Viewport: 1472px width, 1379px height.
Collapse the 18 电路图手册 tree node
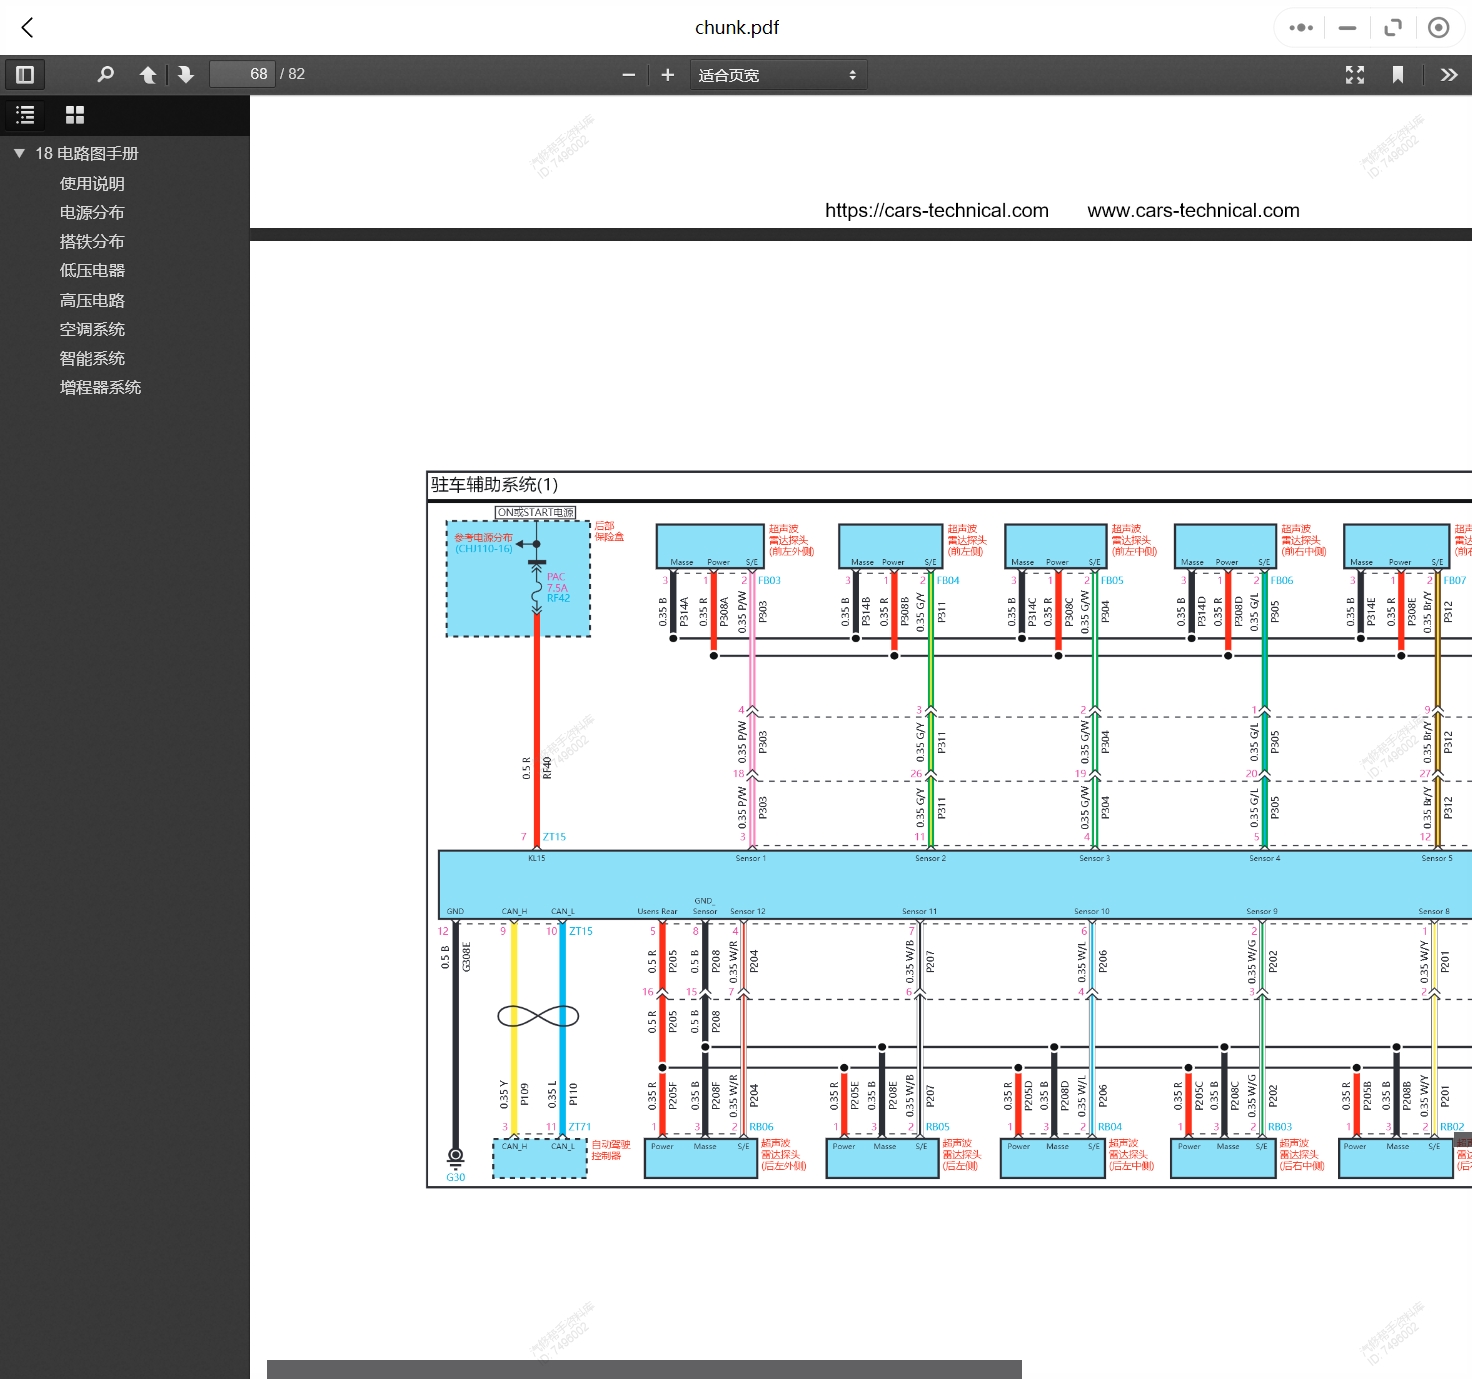tap(19, 153)
